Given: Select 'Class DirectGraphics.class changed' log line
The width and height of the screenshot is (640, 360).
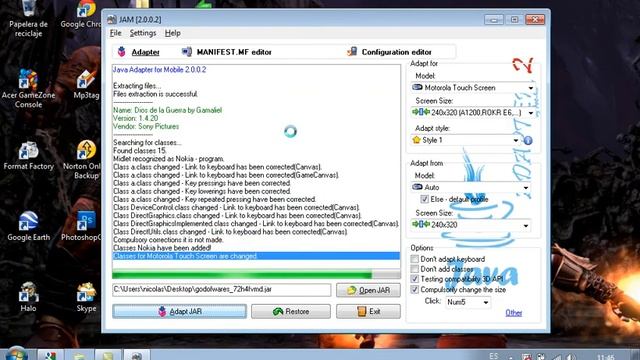Looking at the screenshot, I should tap(237, 216).
